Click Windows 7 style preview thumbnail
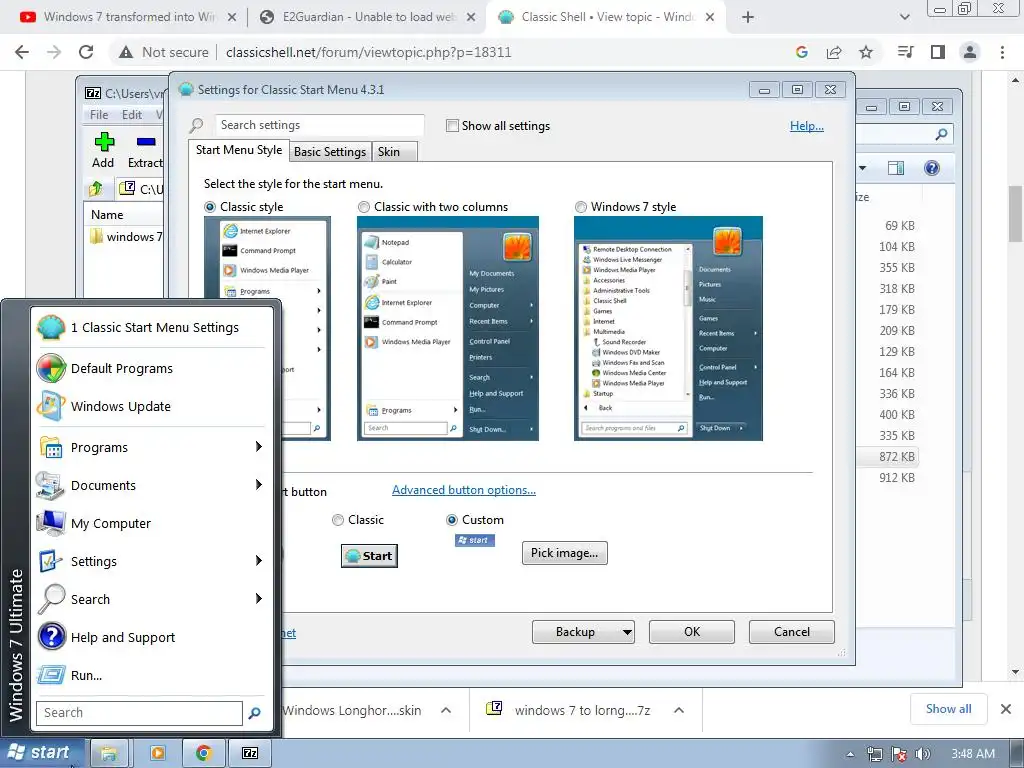 pos(668,328)
